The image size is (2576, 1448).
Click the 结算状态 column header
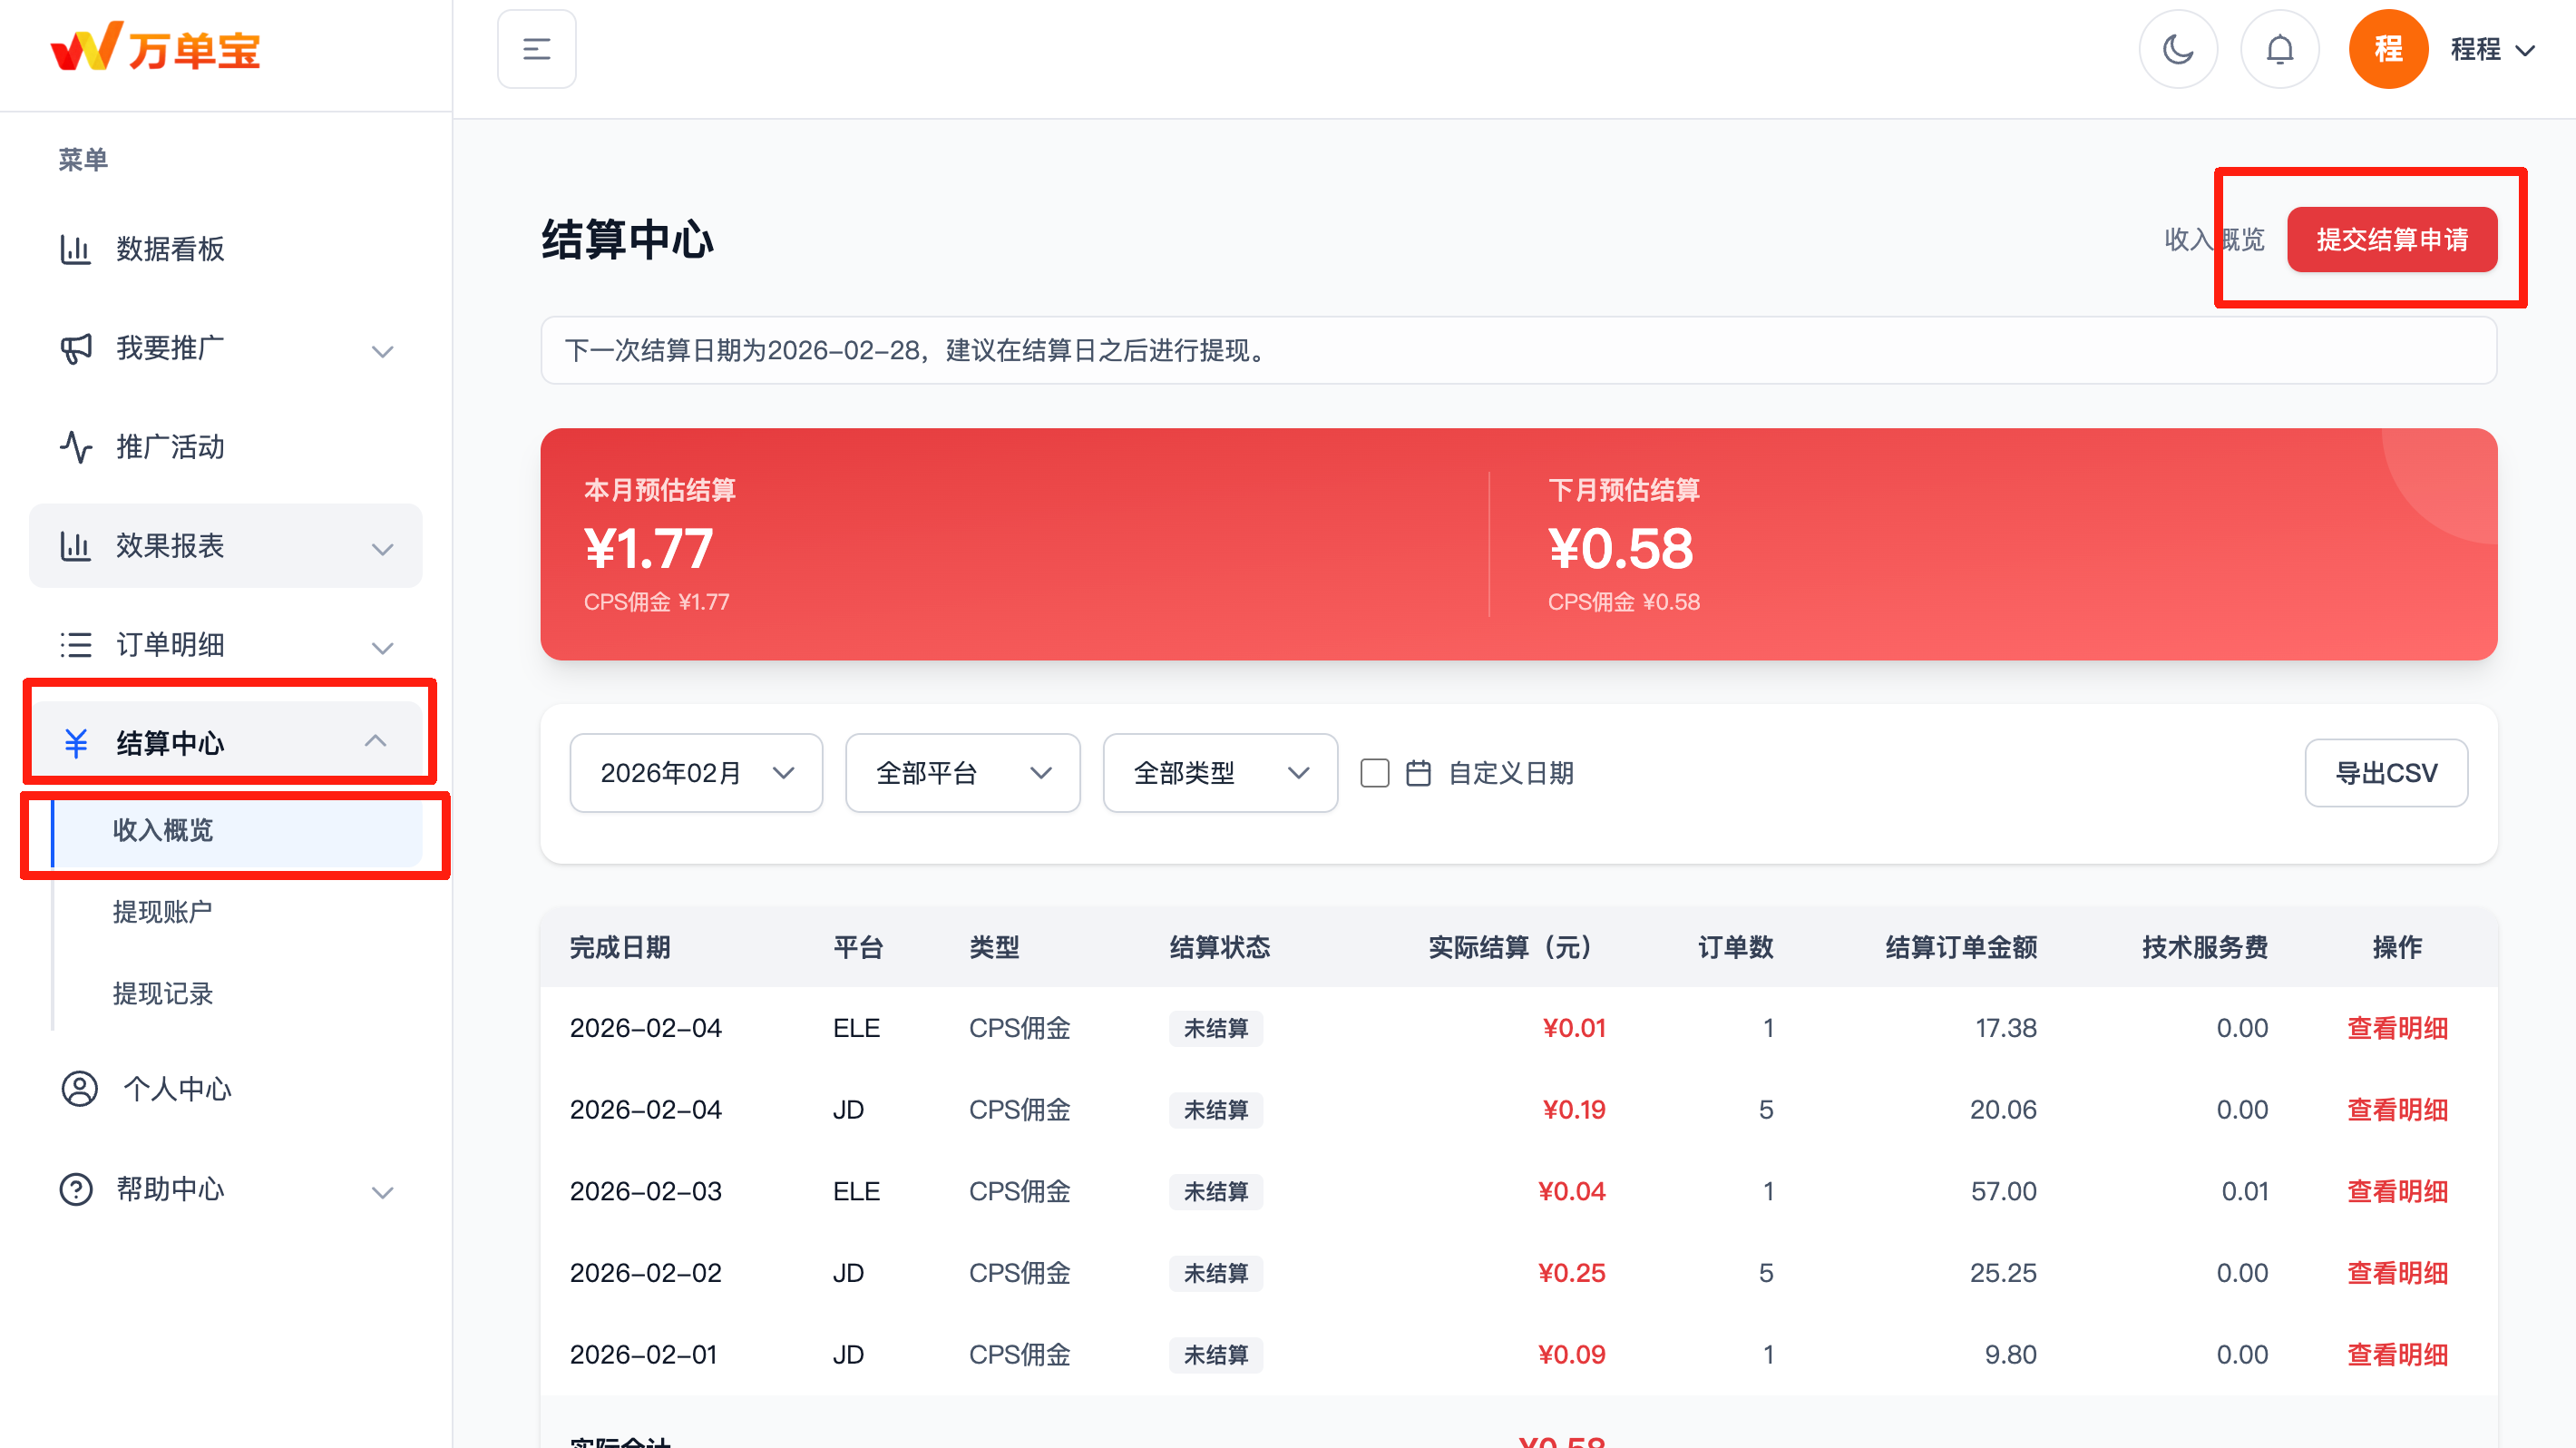pos(1220,947)
